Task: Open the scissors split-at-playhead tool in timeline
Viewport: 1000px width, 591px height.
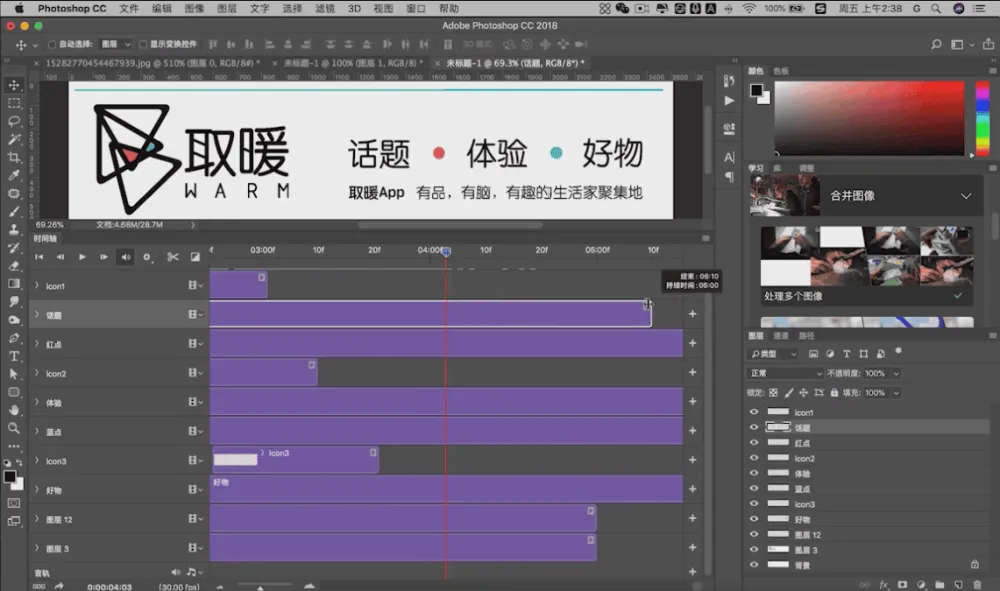Action: coord(172,257)
